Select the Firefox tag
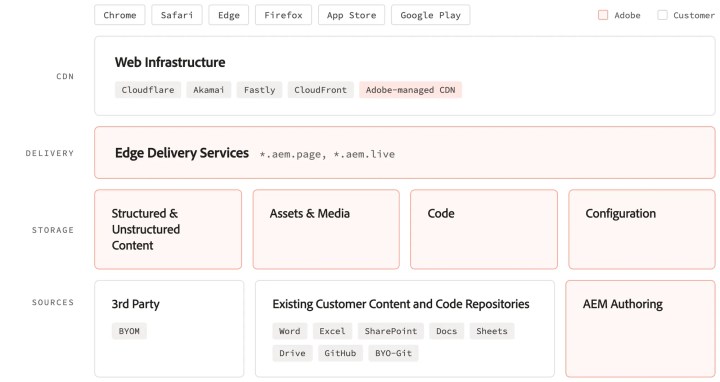The image size is (720, 382). pyautogui.click(x=283, y=15)
